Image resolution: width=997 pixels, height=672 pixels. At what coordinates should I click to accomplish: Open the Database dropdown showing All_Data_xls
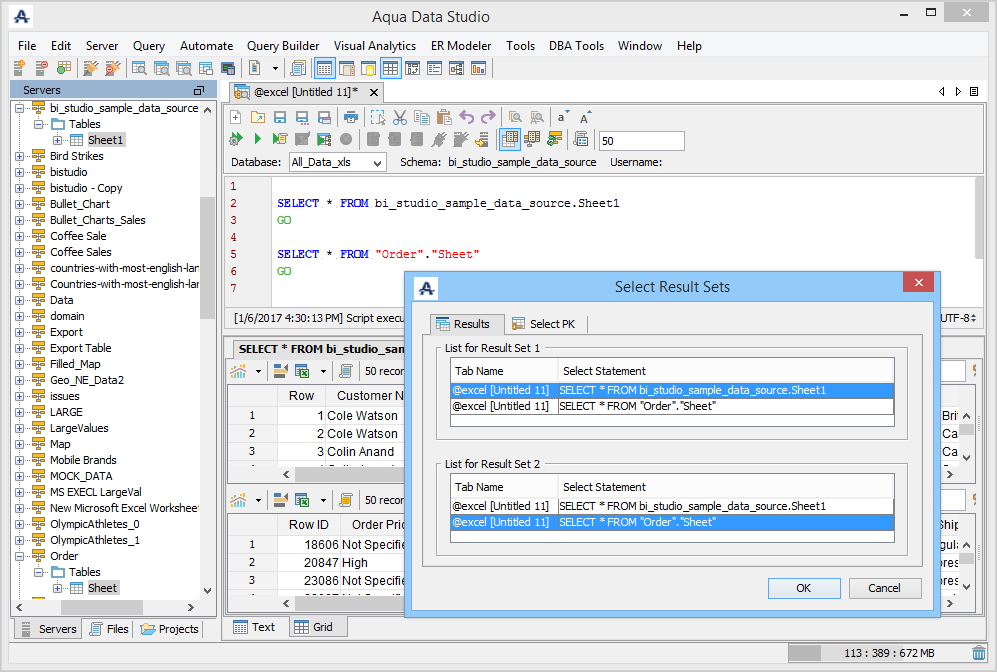click(x=337, y=162)
